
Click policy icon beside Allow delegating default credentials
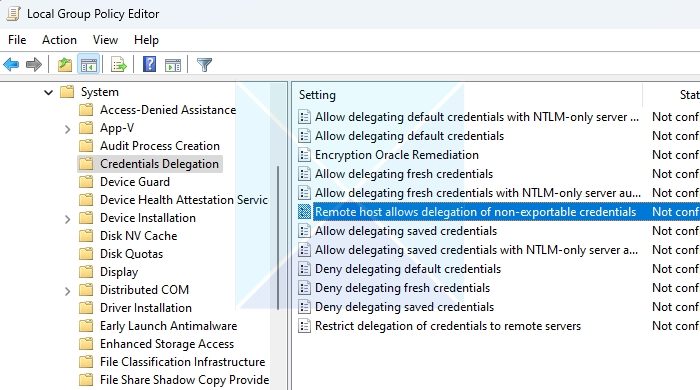tap(304, 136)
